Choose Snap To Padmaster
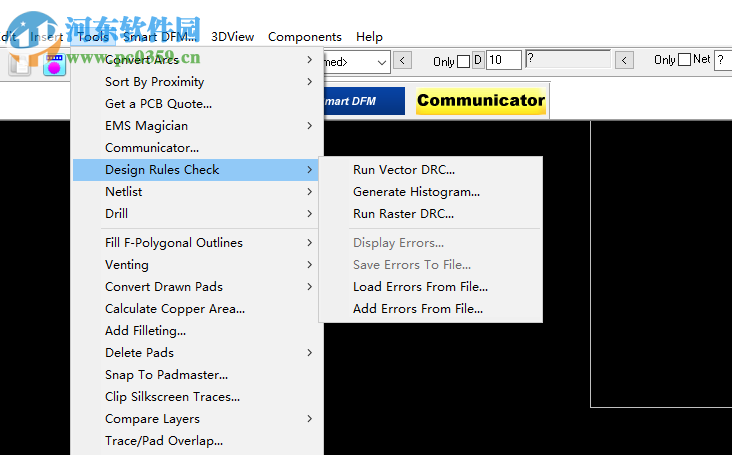Viewport: 732px width, 455px height. pyautogui.click(x=196, y=374)
